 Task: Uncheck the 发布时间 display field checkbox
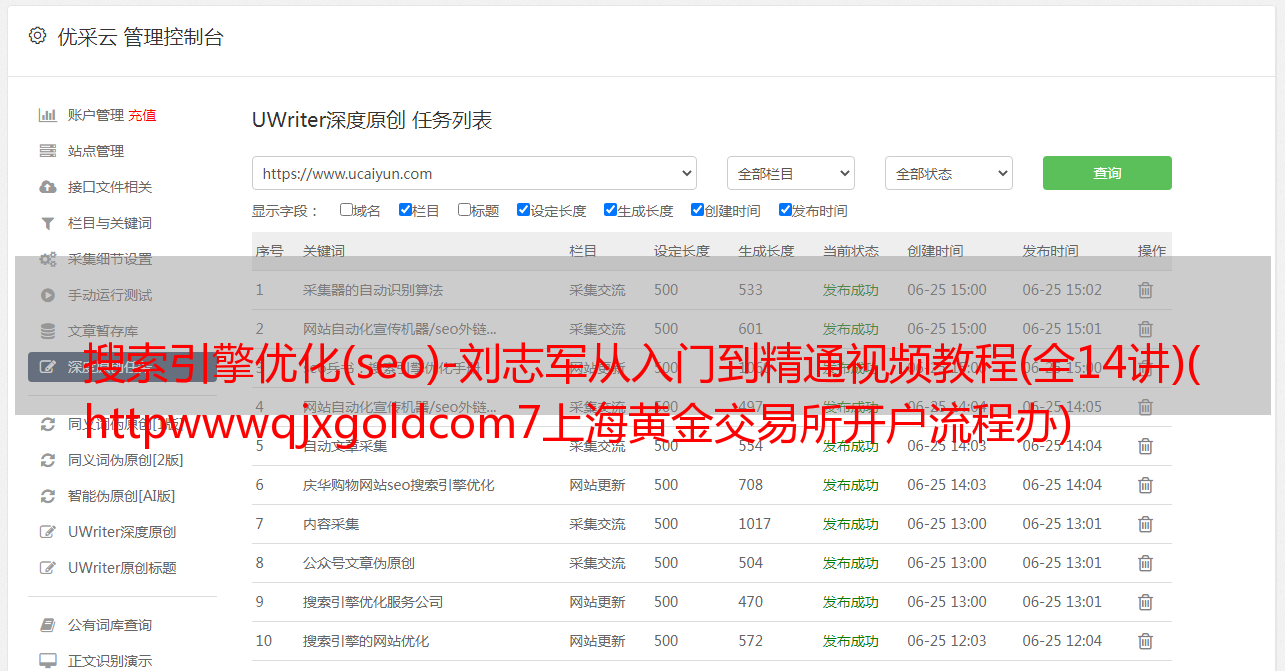click(x=785, y=210)
